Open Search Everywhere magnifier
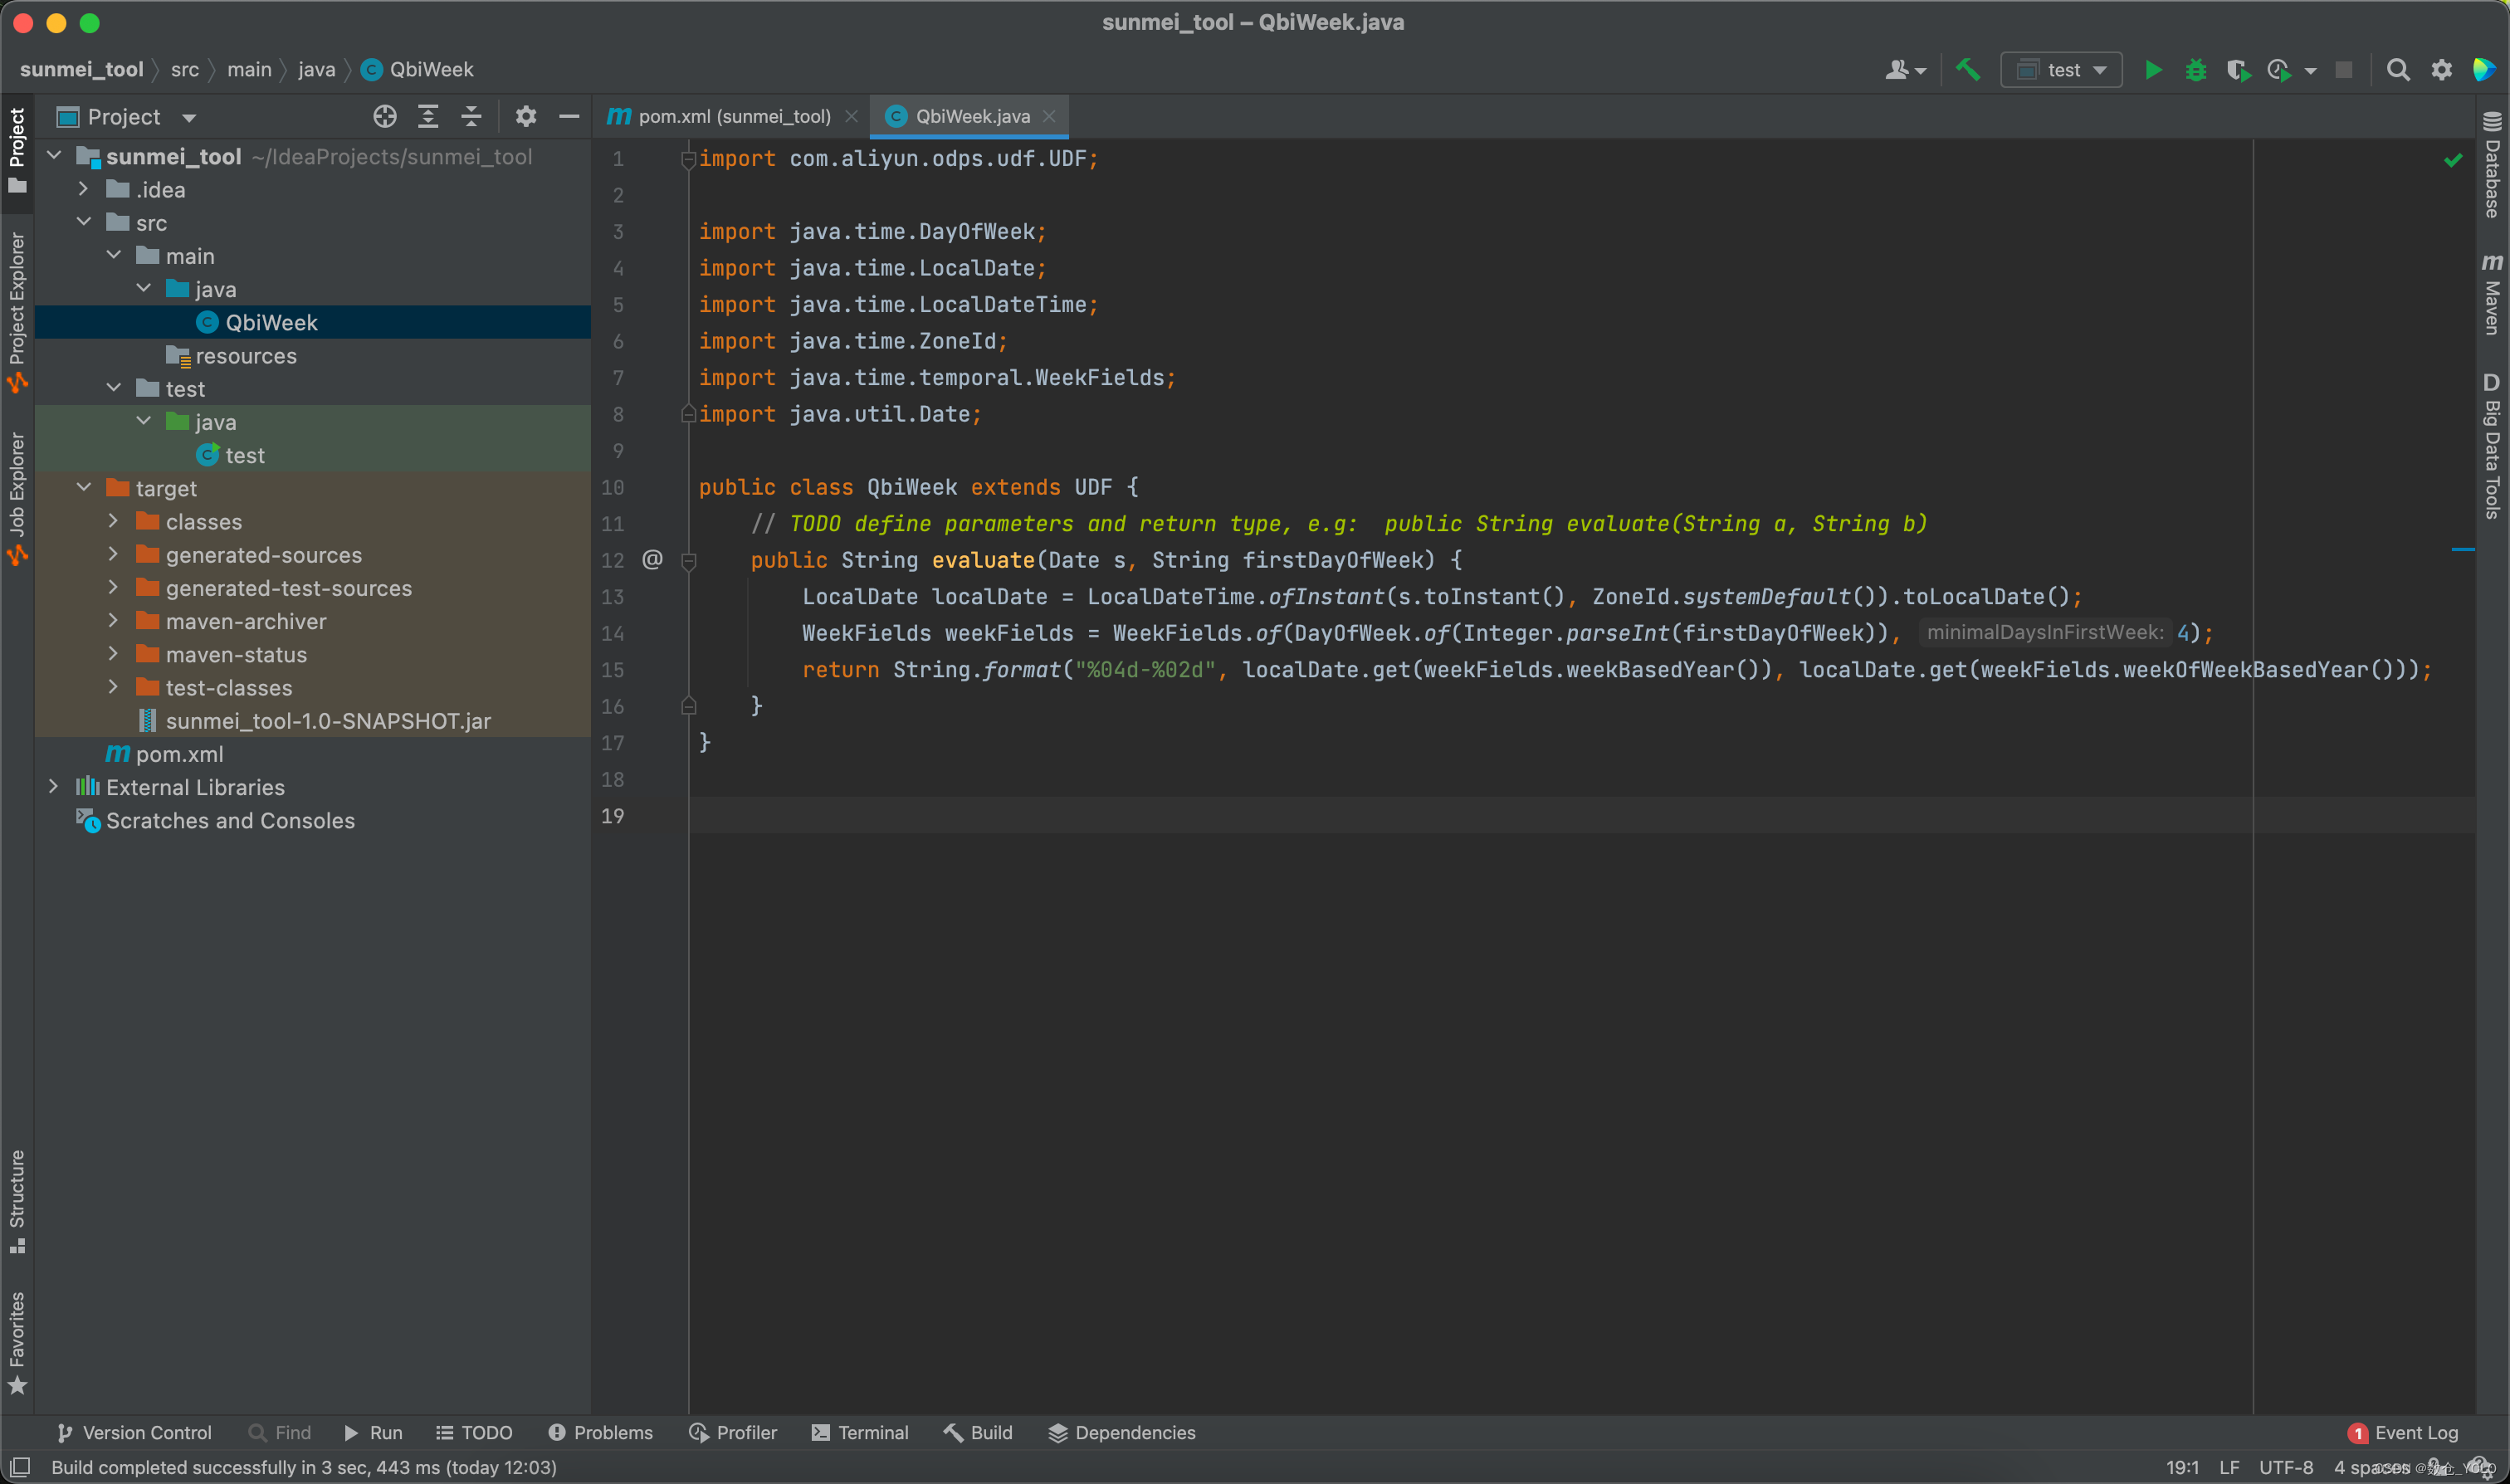Viewport: 2510px width, 1484px height. (2397, 70)
